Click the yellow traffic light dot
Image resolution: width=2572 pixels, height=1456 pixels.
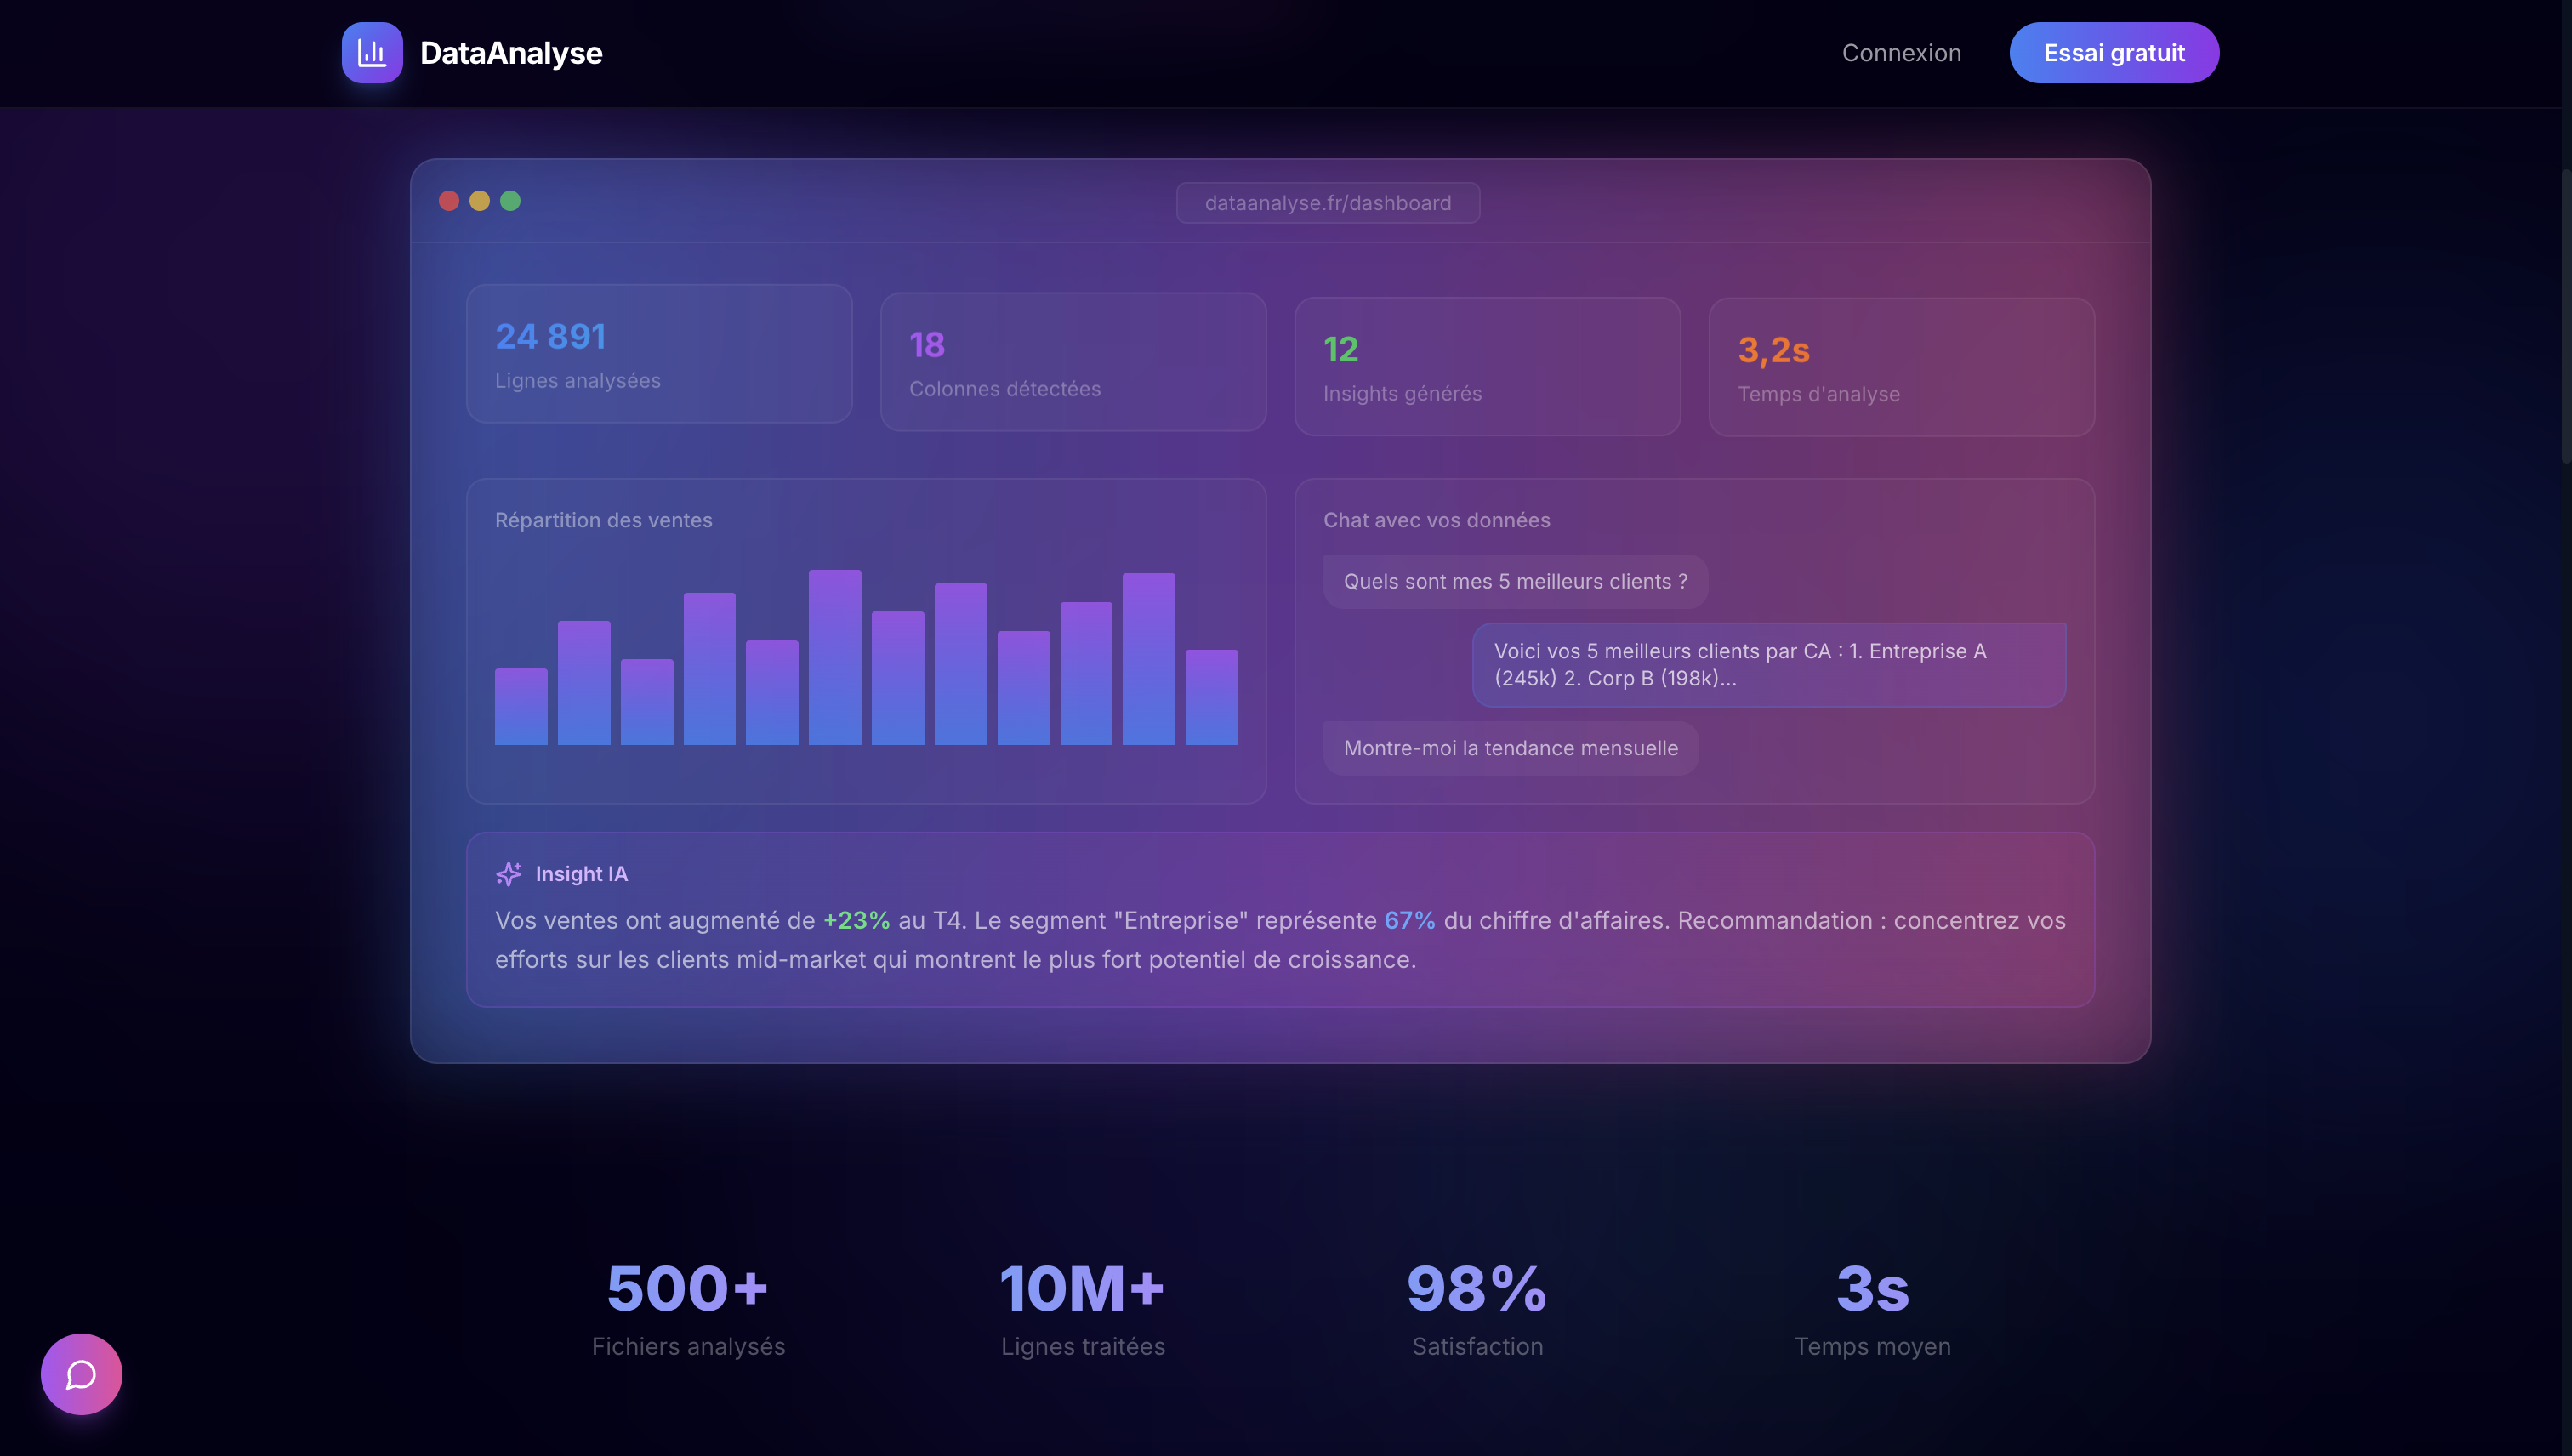click(479, 201)
